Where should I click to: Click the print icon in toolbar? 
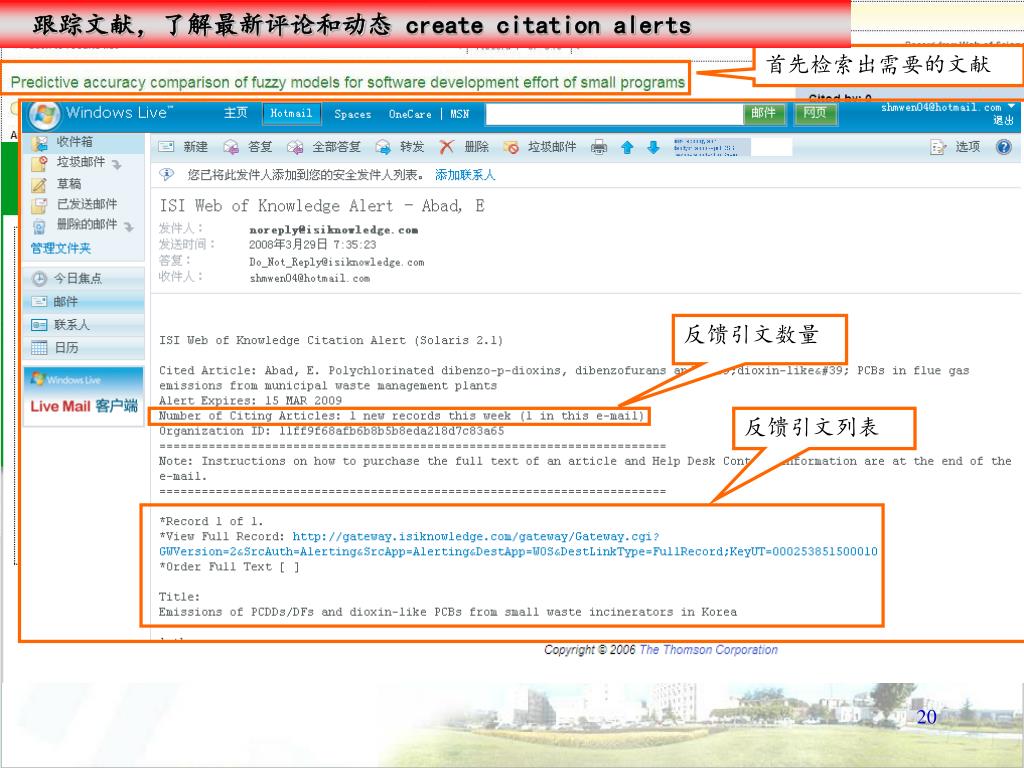[599, 148]
